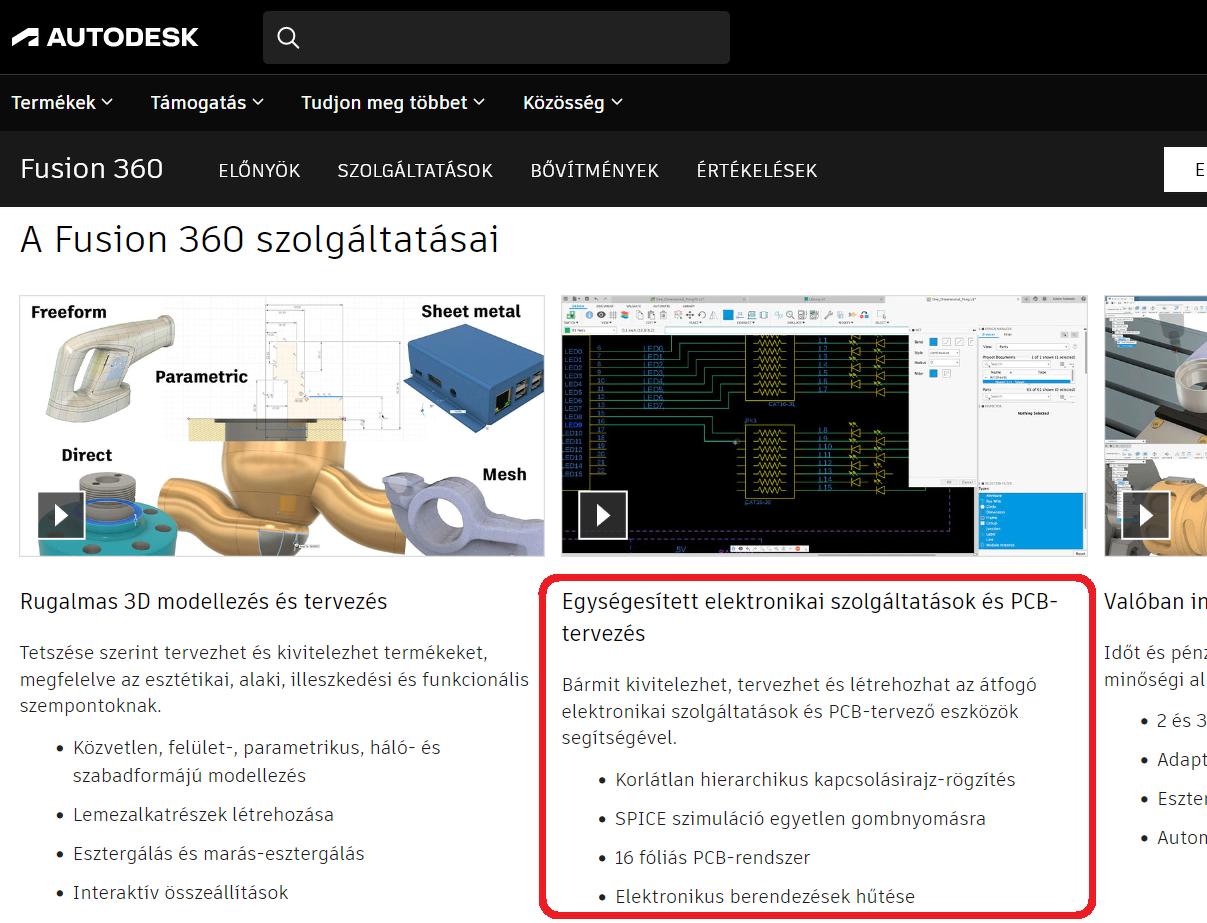This screenshot has height=923, width=1207.
Task: Open the Freeform/Parametric modelling thumbnail image
Action: point(282,426)
